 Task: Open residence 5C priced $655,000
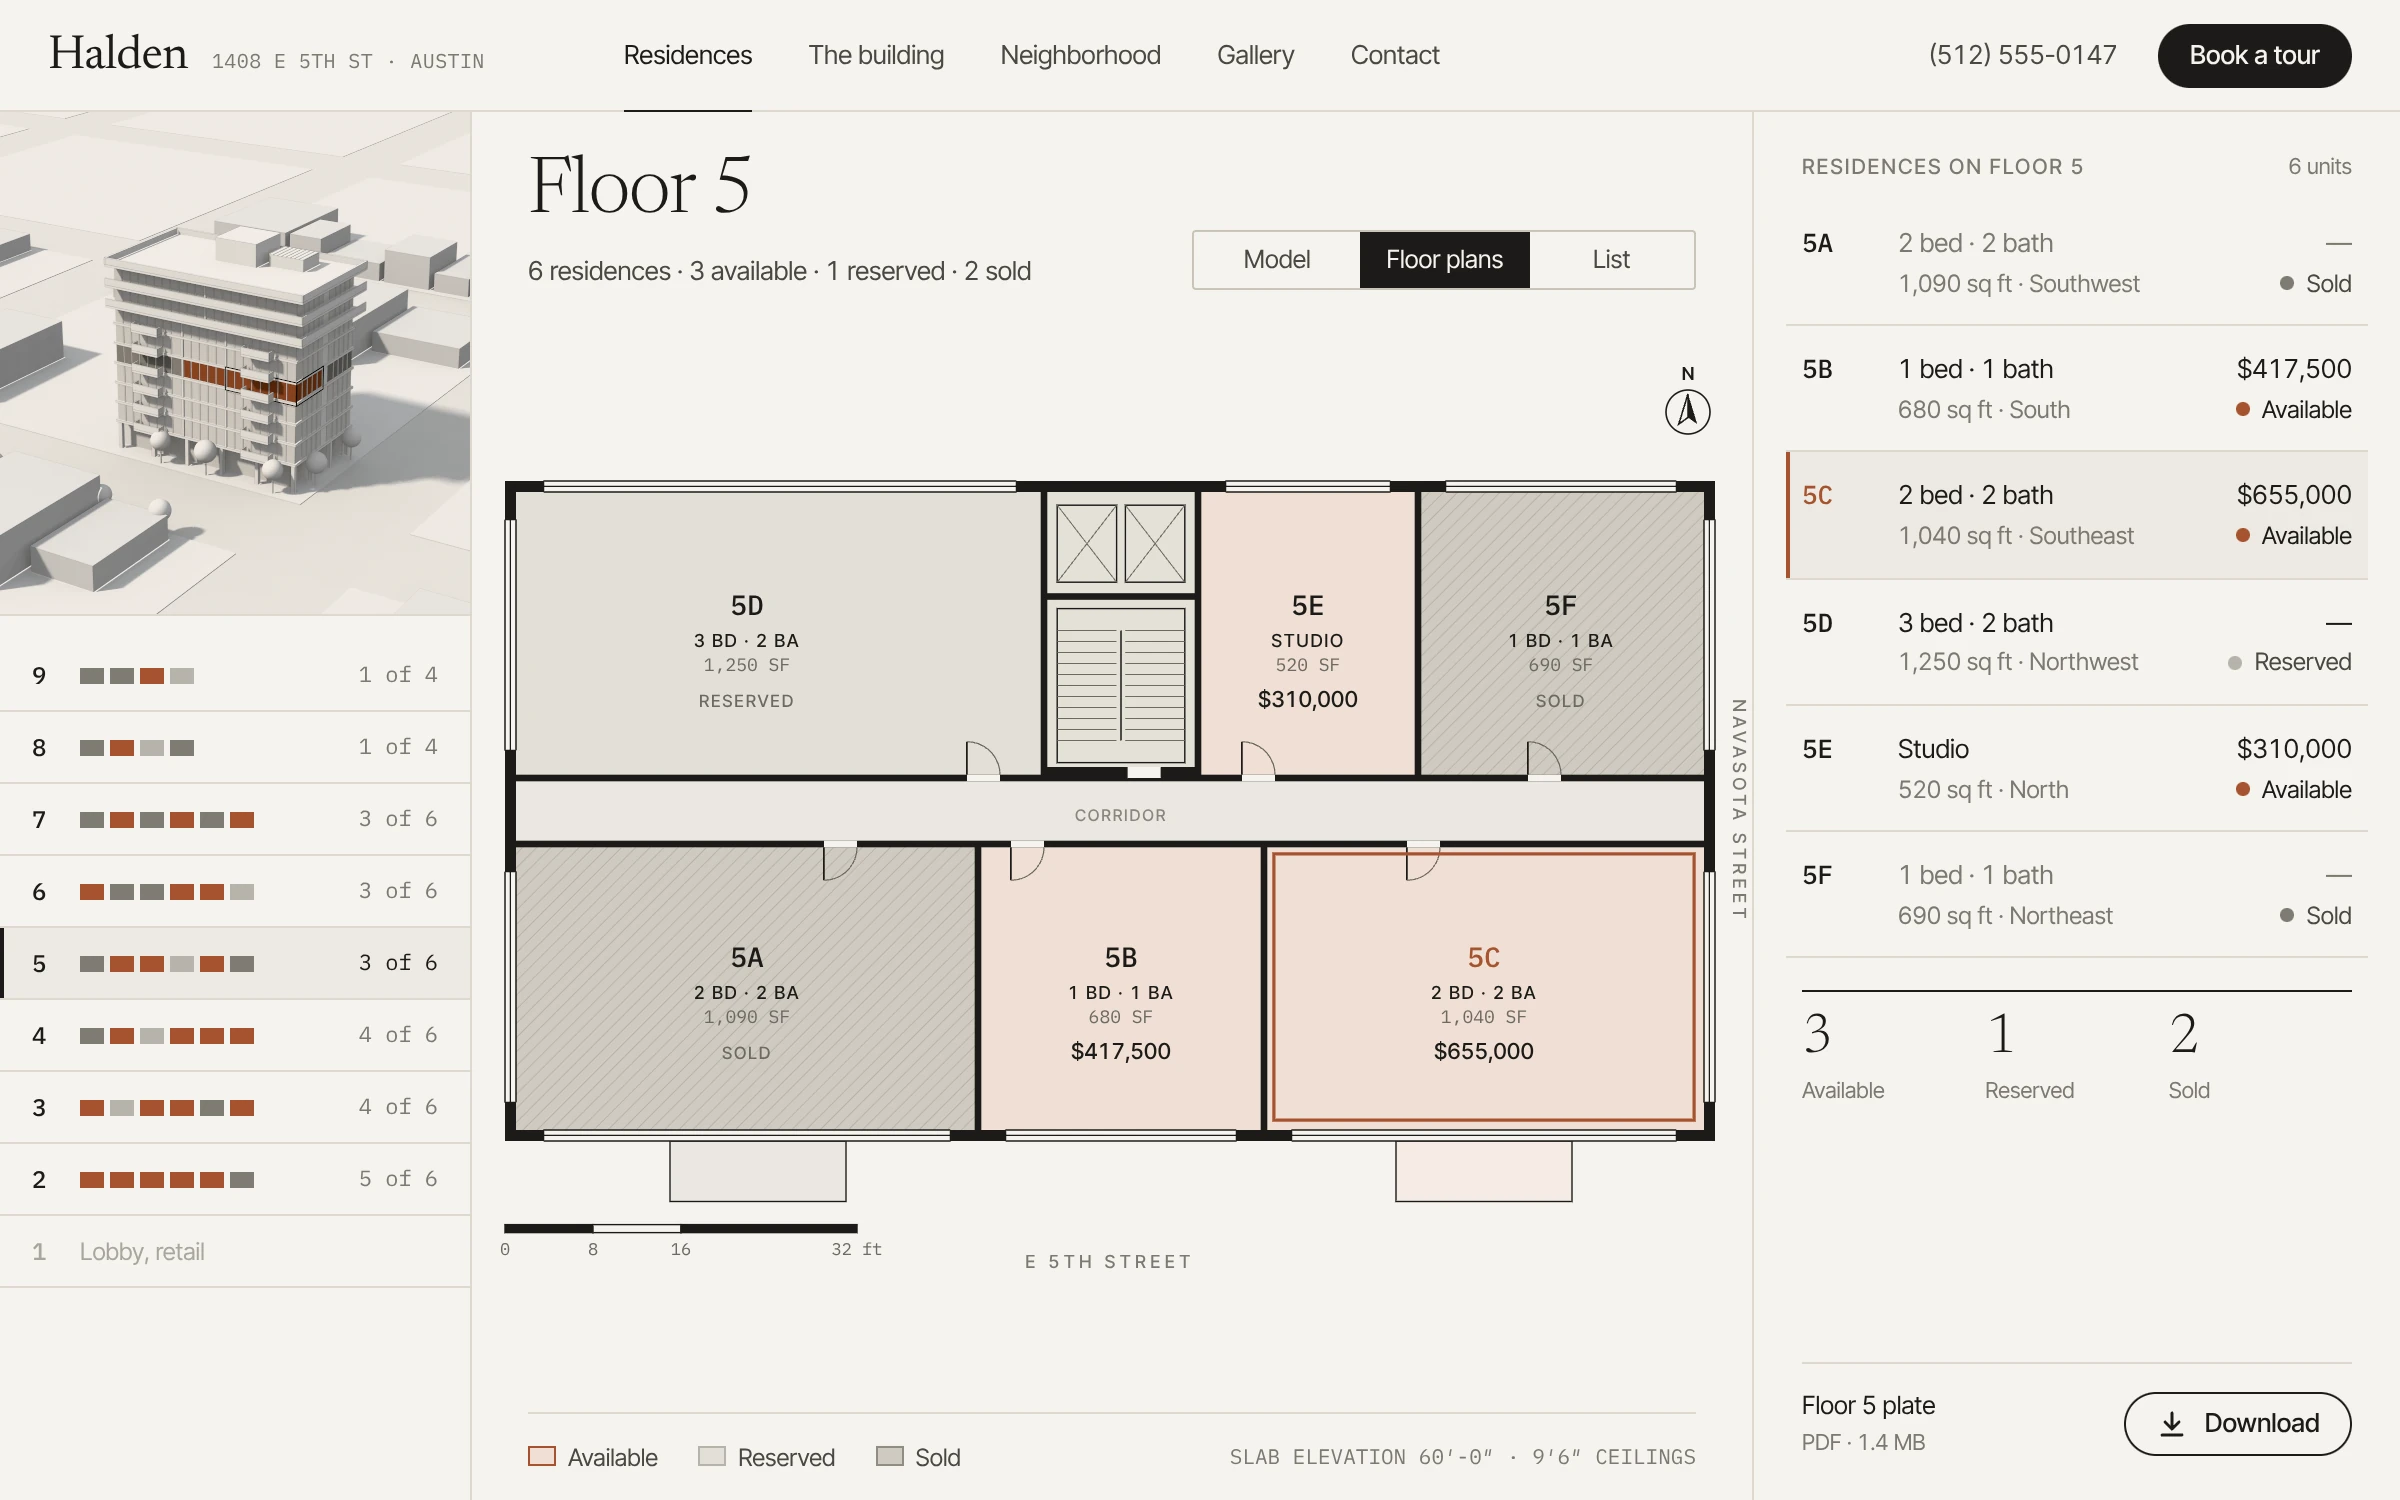coord(2076,515)
